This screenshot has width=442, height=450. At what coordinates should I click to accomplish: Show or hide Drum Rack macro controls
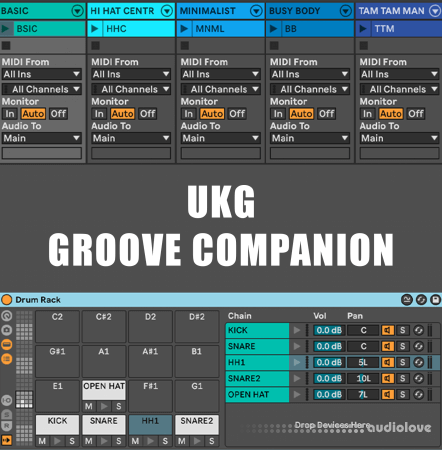pyautogui.click(x=7, y=316)
